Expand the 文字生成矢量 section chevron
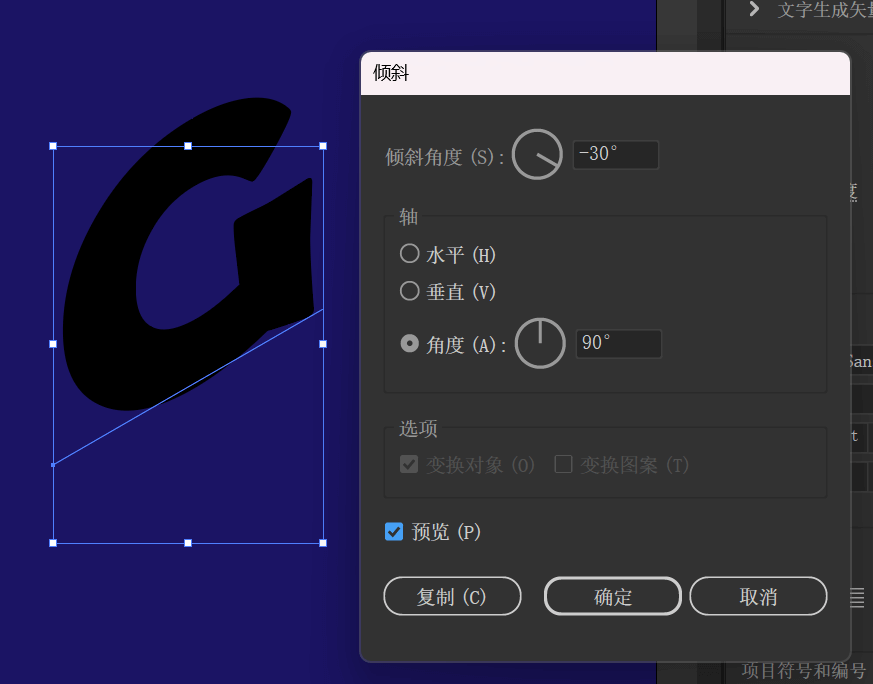The height and width of the screenshot is (684, 873). click(754, 9)
